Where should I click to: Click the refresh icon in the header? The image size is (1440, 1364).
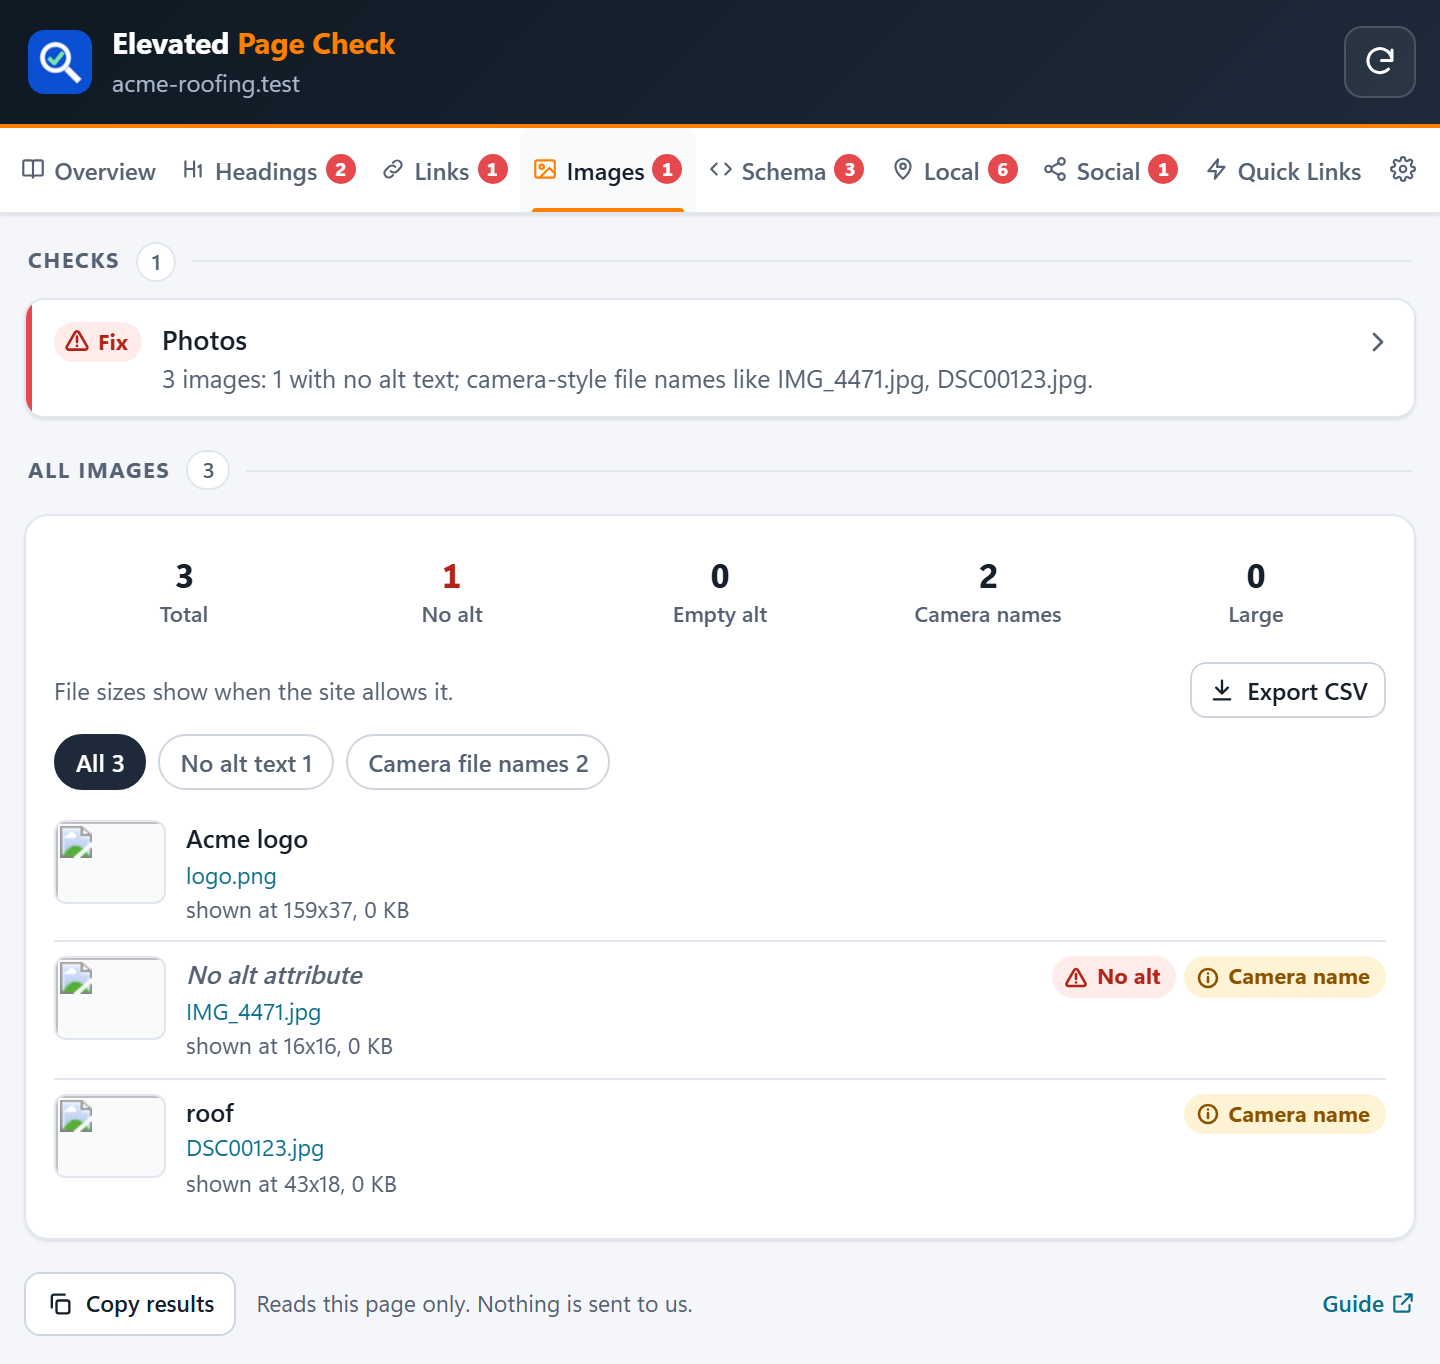(x=1379, y=62)
